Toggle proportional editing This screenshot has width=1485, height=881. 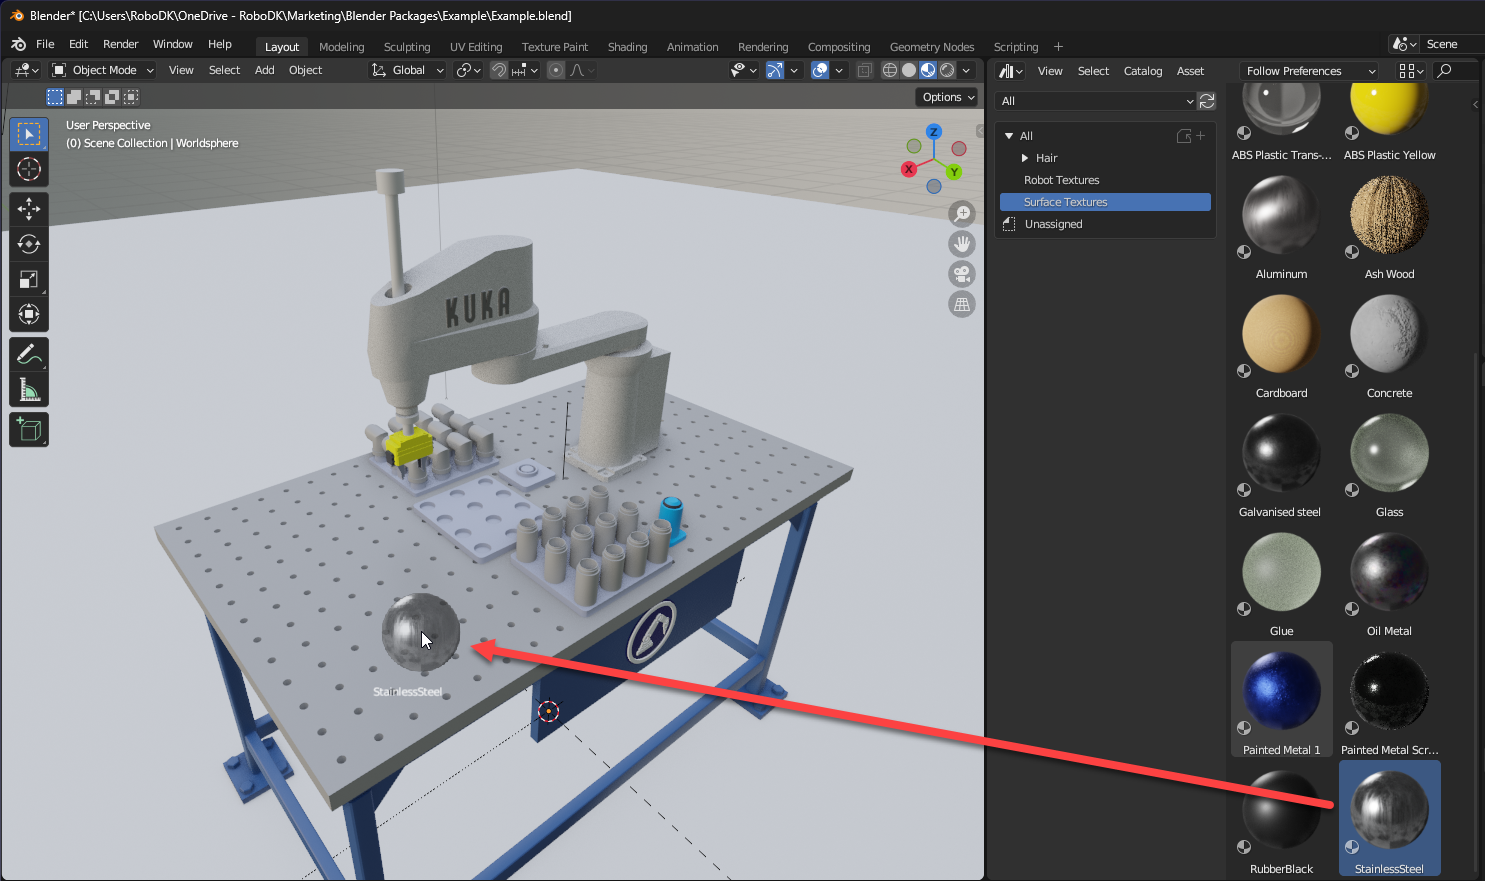(x=556, y=70)
